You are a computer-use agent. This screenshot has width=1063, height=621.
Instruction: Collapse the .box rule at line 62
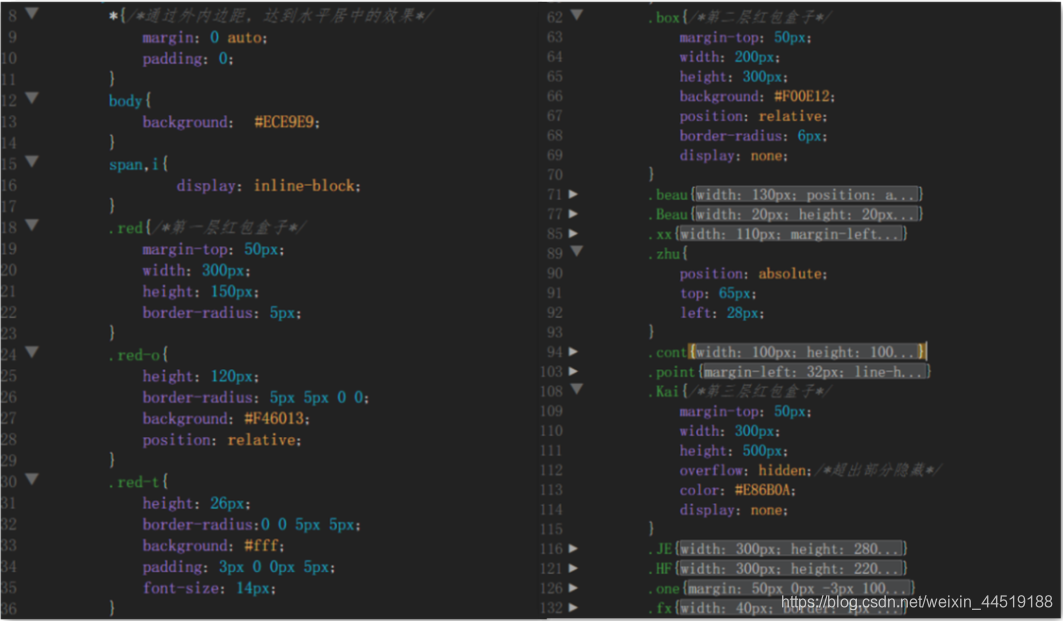(577, 14)
